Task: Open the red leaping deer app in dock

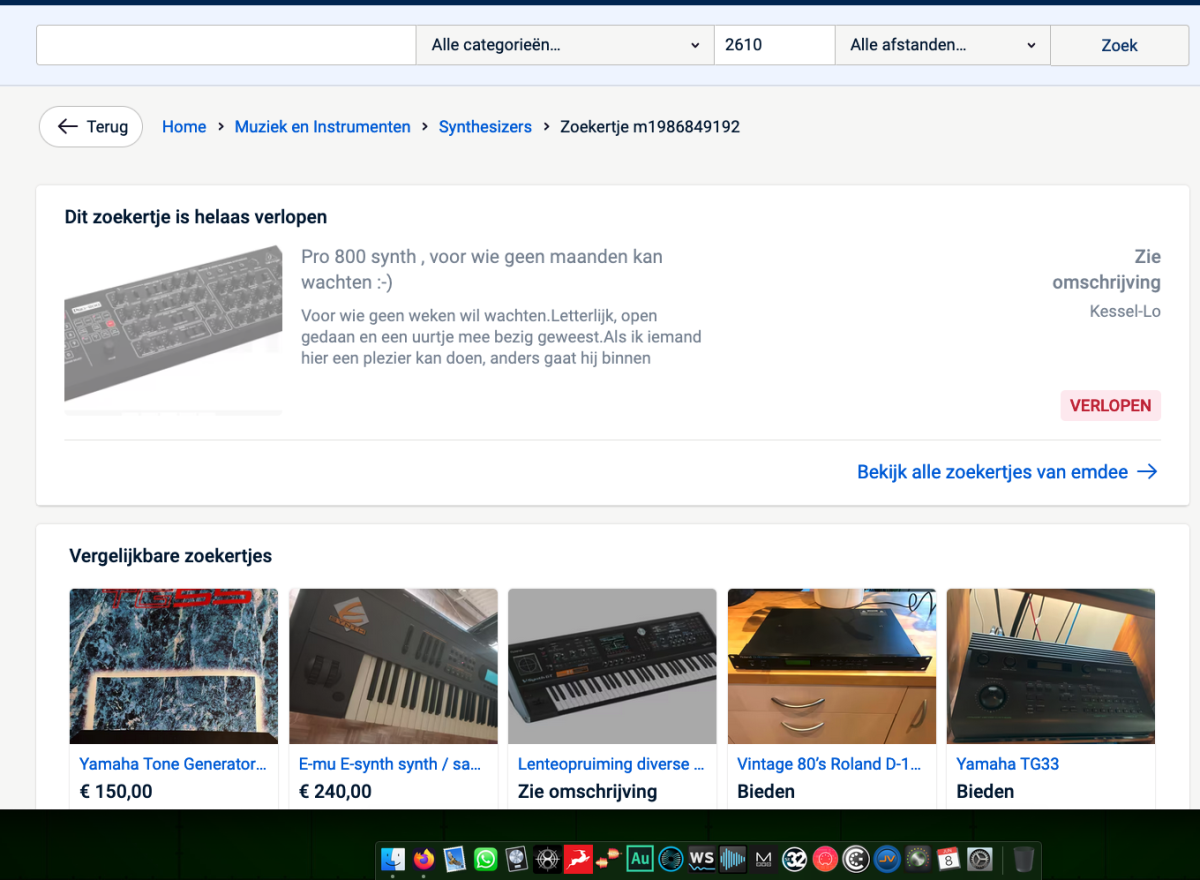Action: coord(578,859)
